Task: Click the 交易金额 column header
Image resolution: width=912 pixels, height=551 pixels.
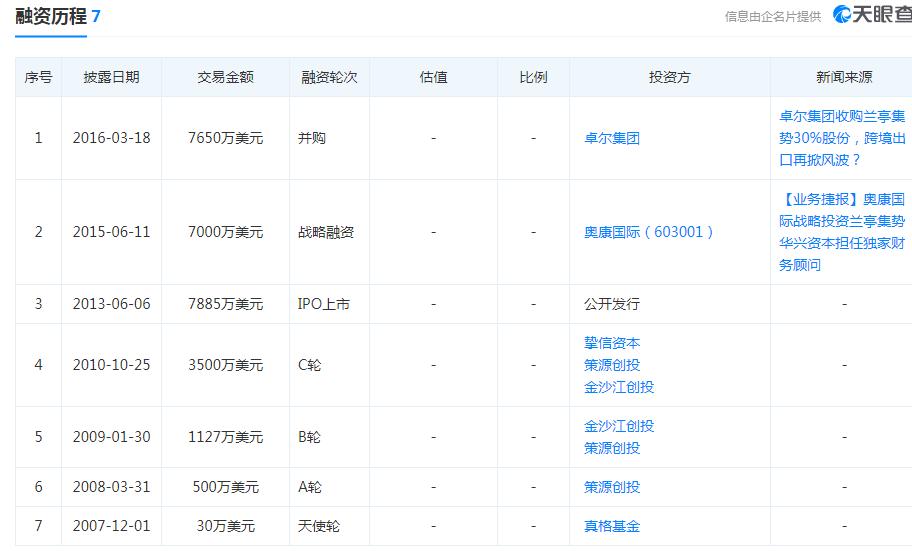Action: click(225, 77)
